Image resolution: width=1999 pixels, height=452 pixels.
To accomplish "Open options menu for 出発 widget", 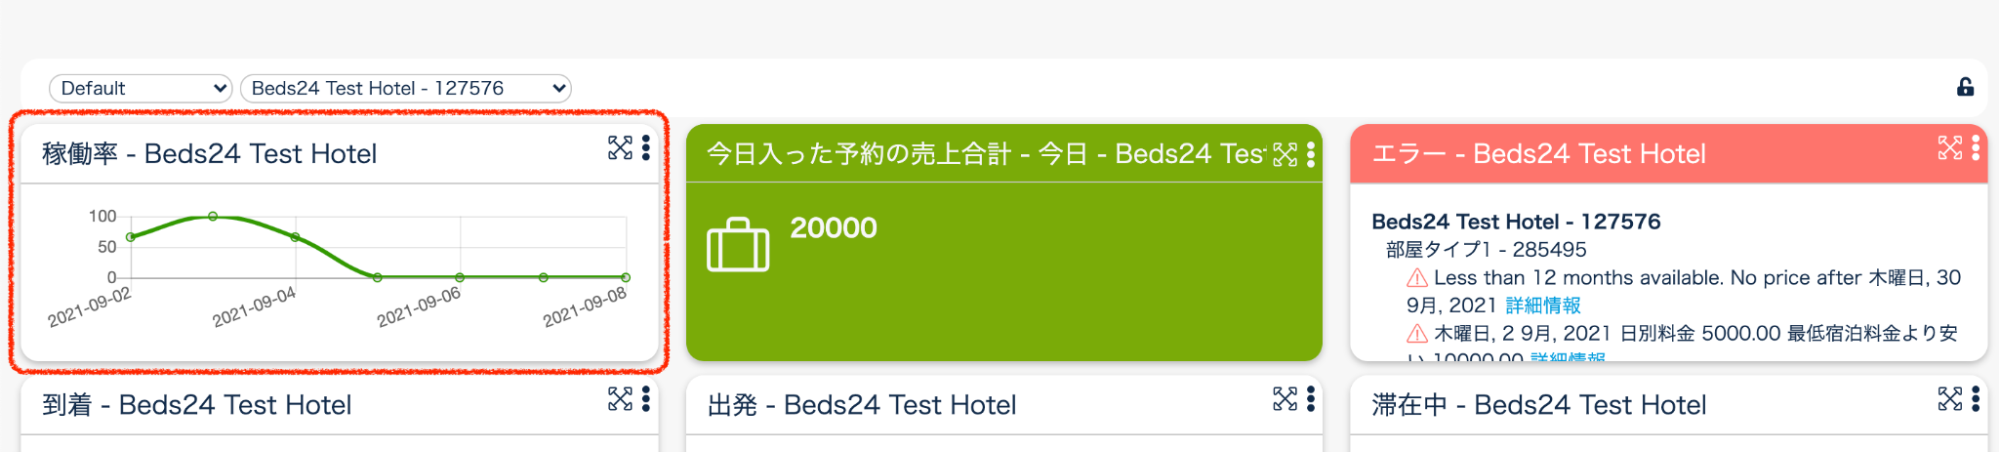I will pyautogui.click(x=1310, y=399).
